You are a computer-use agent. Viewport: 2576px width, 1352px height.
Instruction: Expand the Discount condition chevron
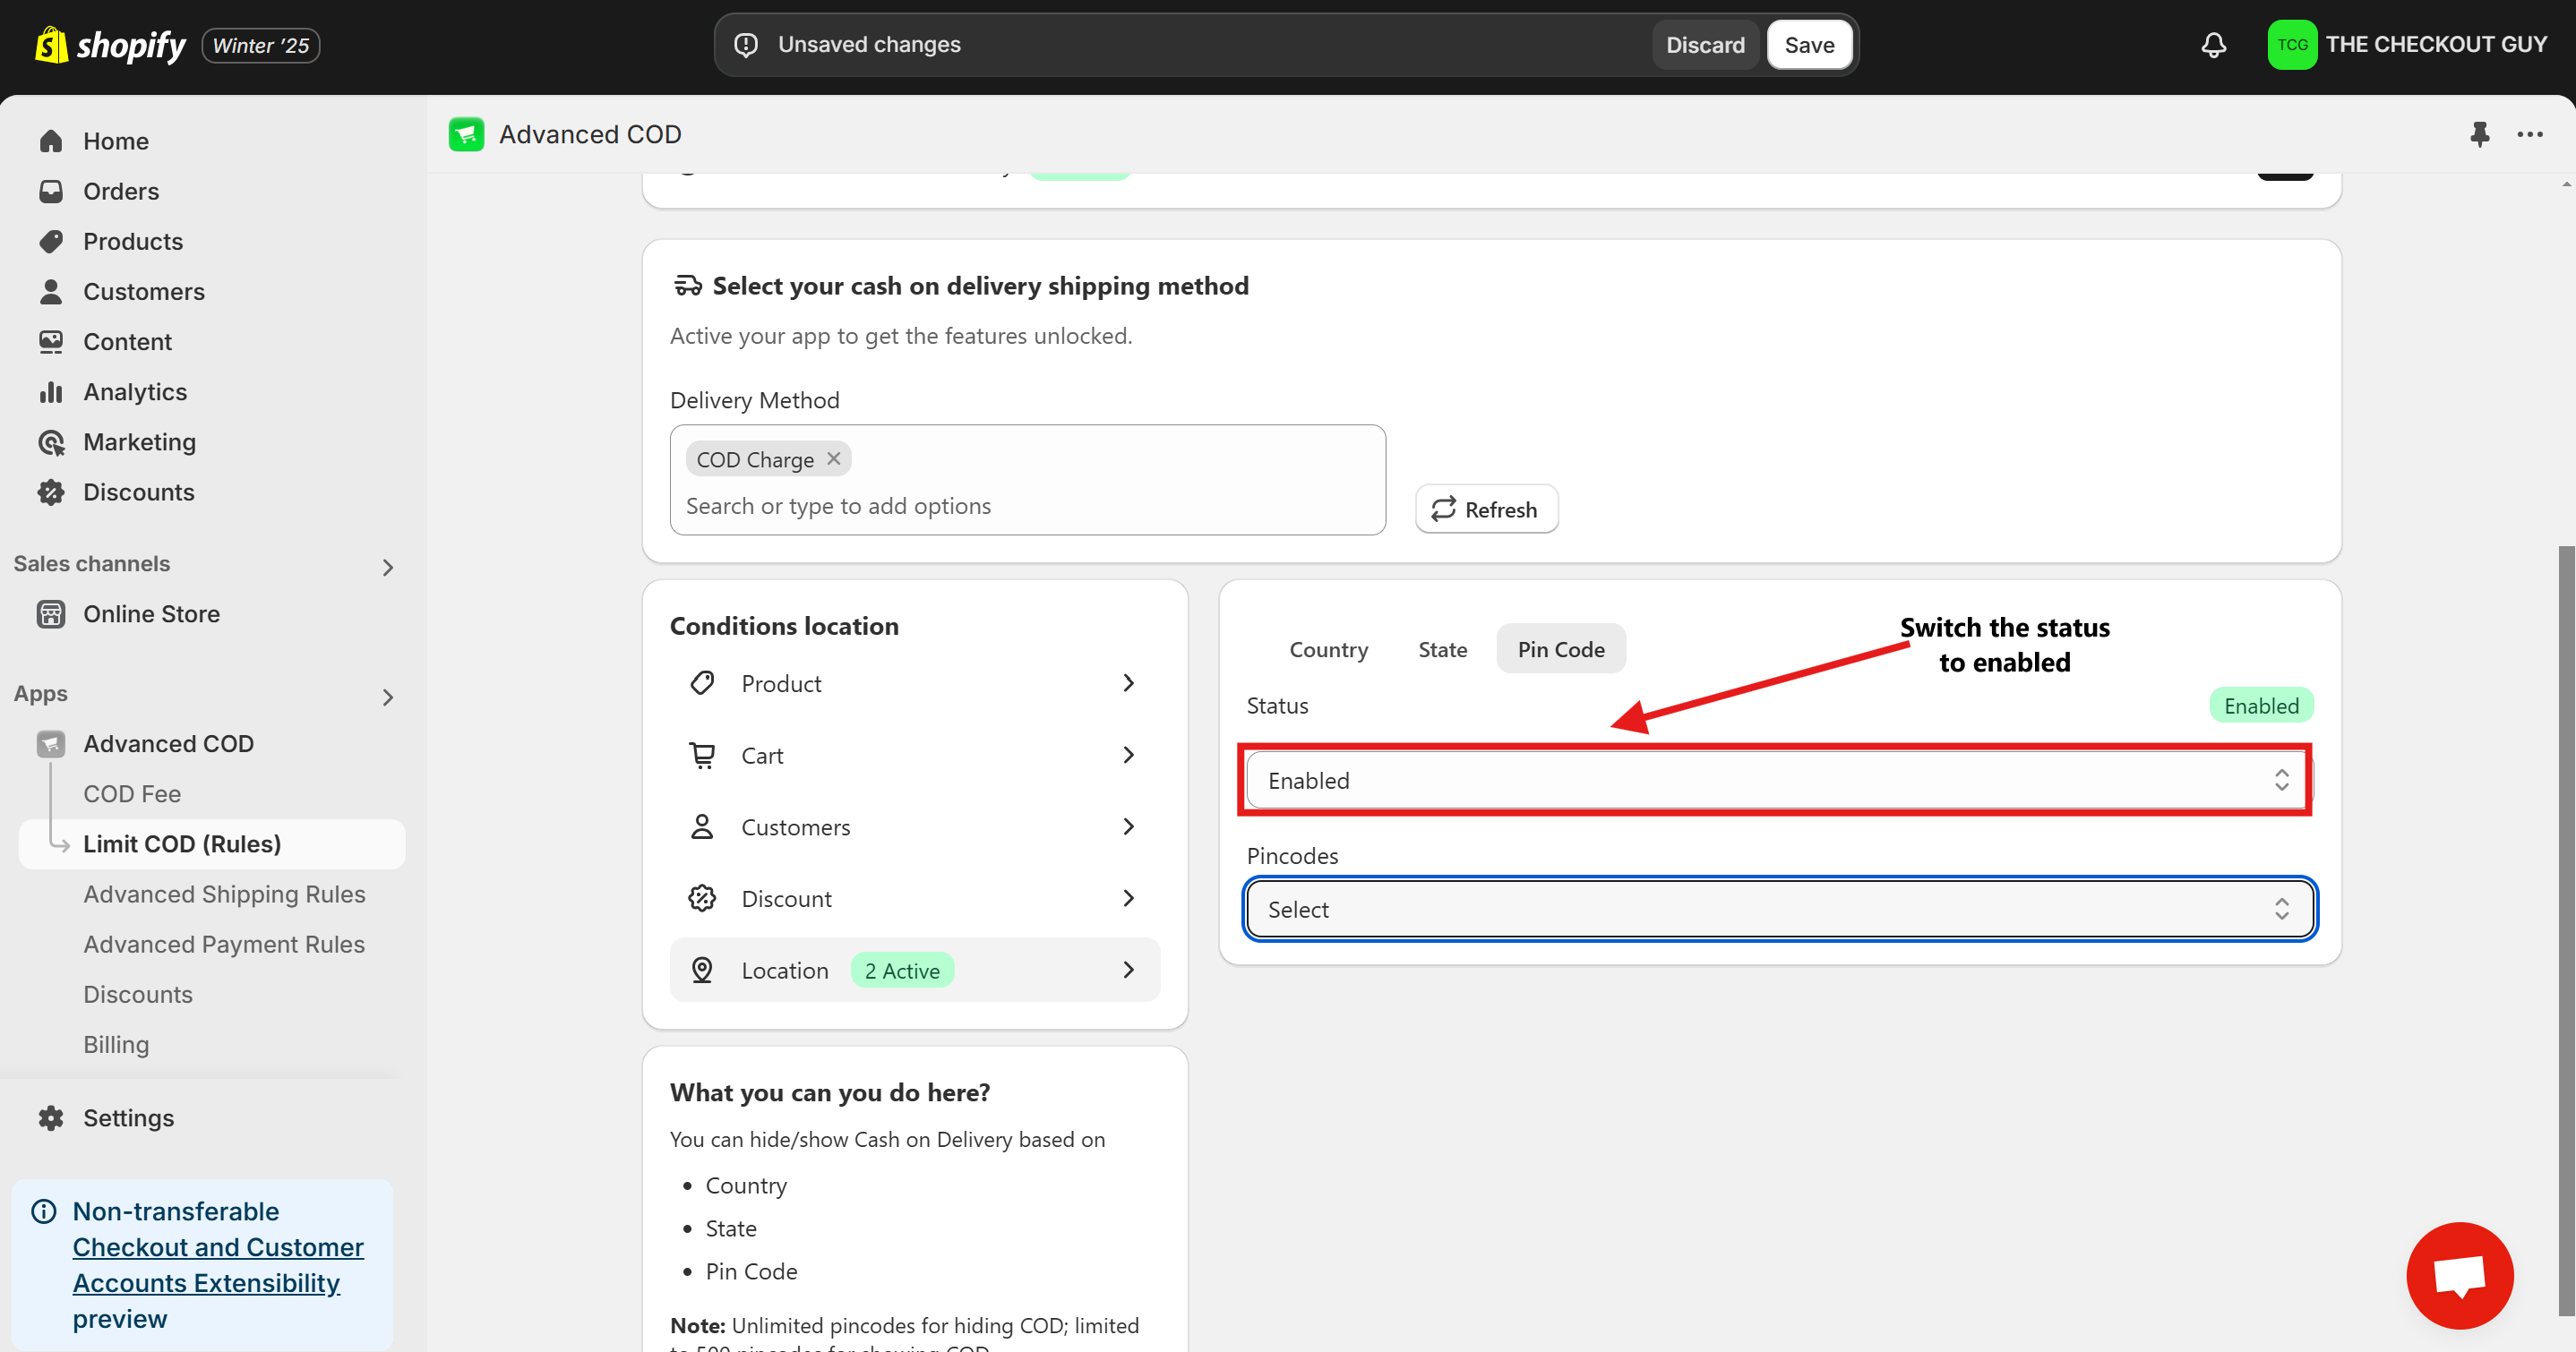coord(1128,898)
